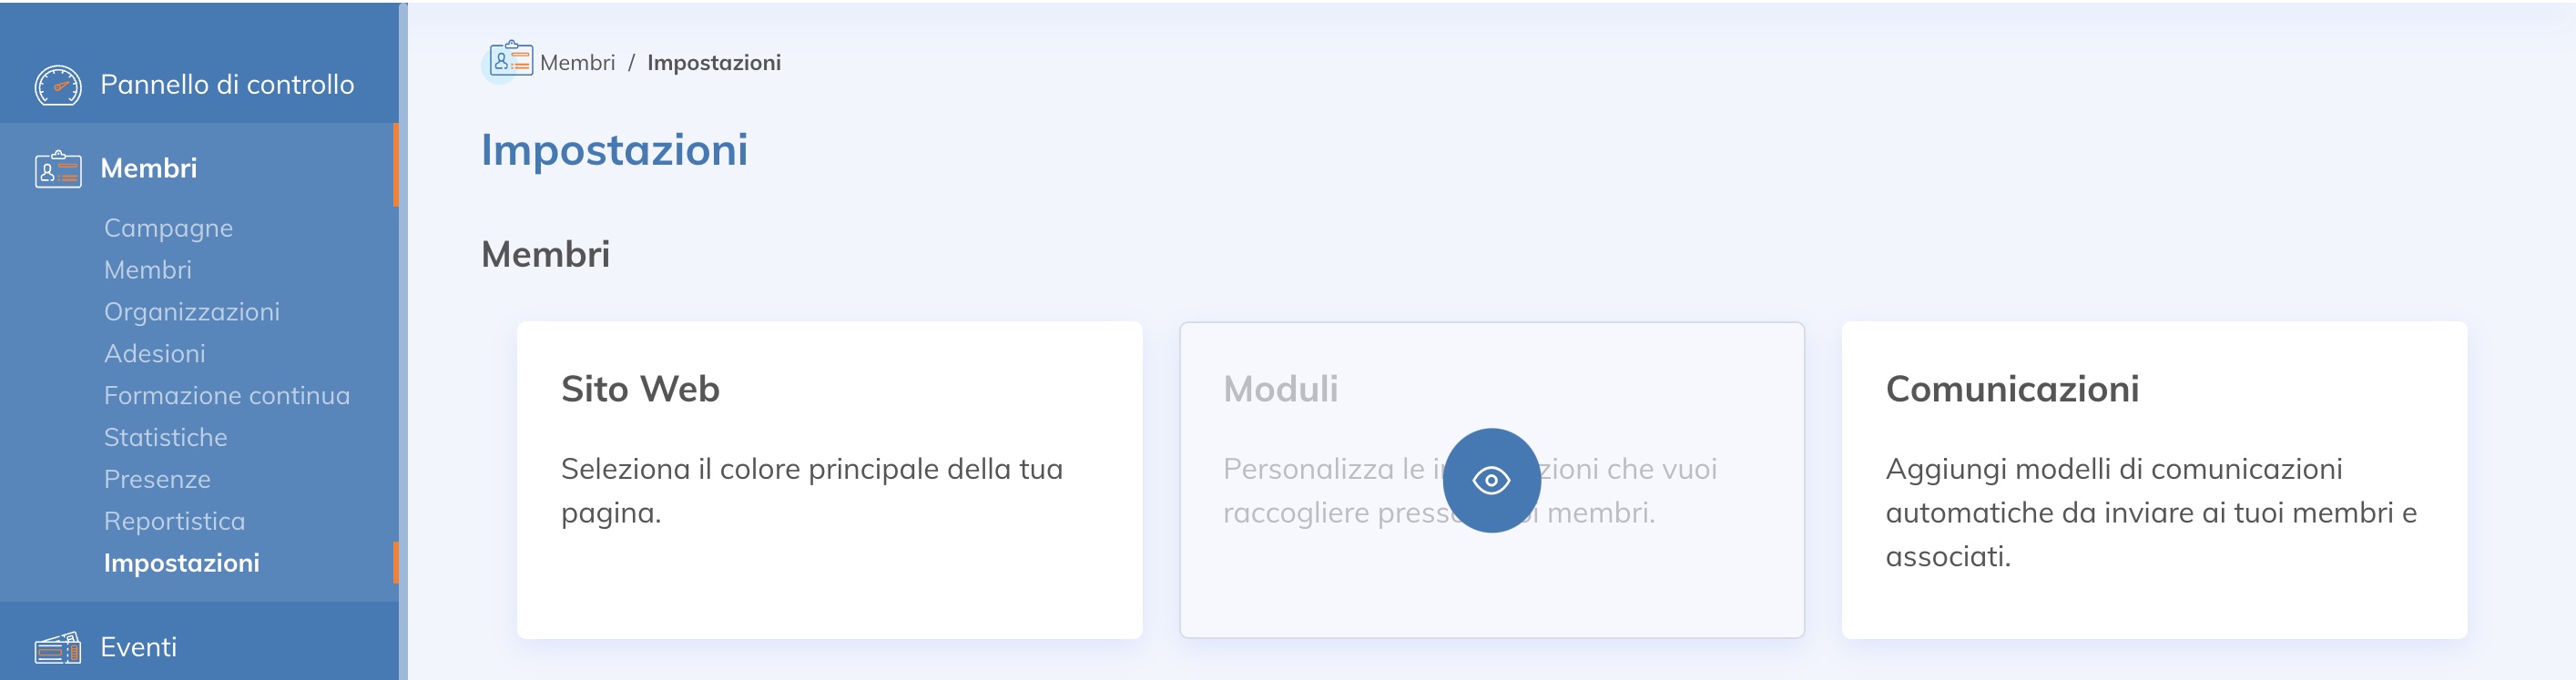Go to Presenze in the sidebar
Screen dimensions: 2576x680
pyautogui.click(x=157, y=480)
